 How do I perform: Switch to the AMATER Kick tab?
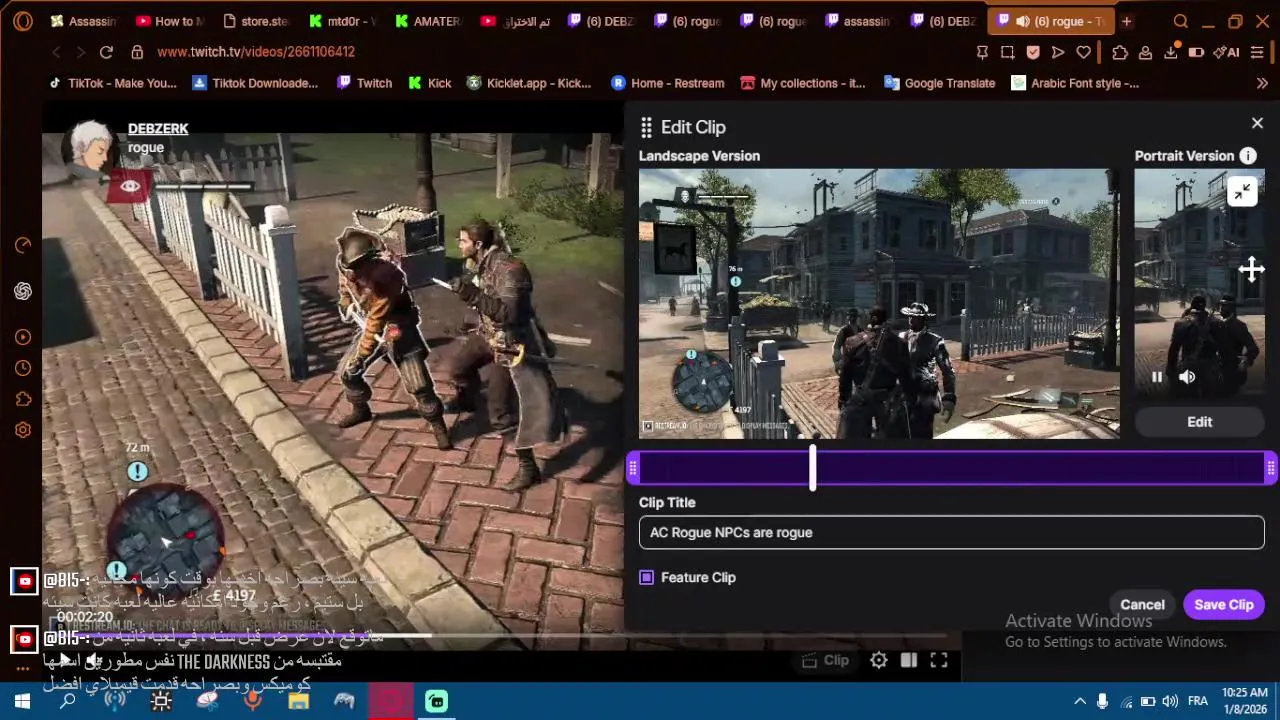429,21
